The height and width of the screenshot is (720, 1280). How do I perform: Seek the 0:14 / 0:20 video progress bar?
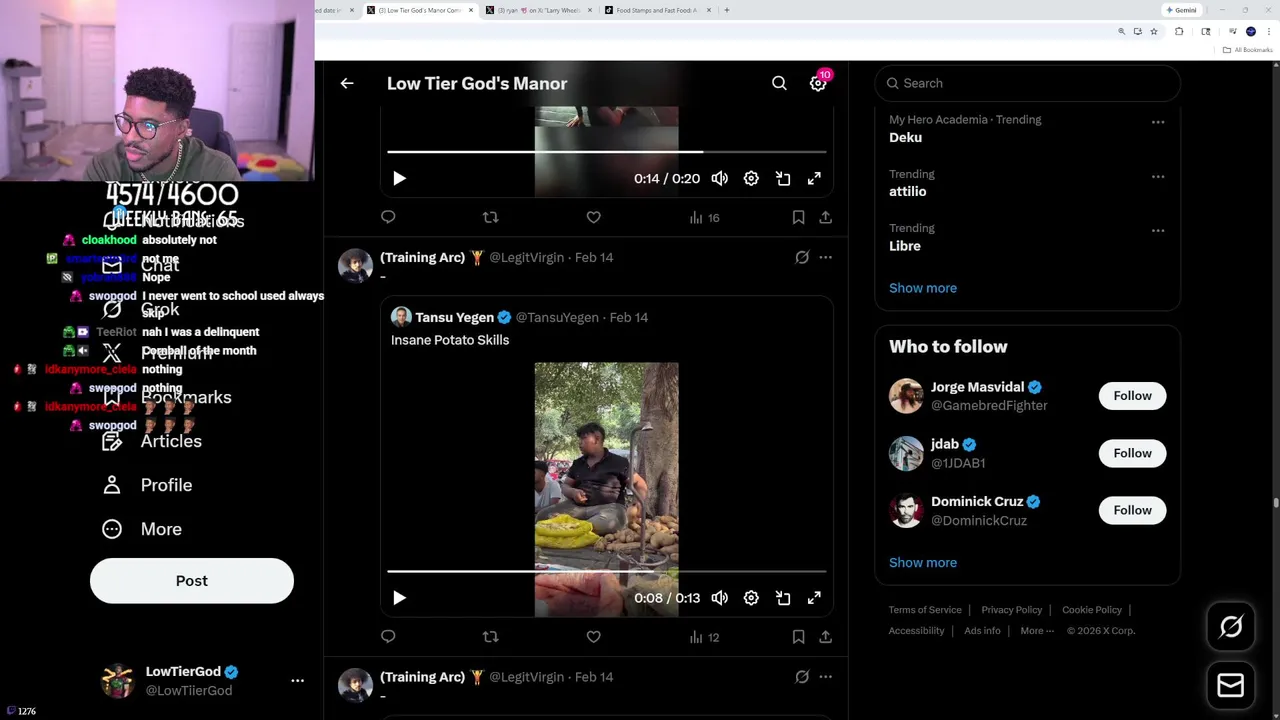[x=606, y=152]
